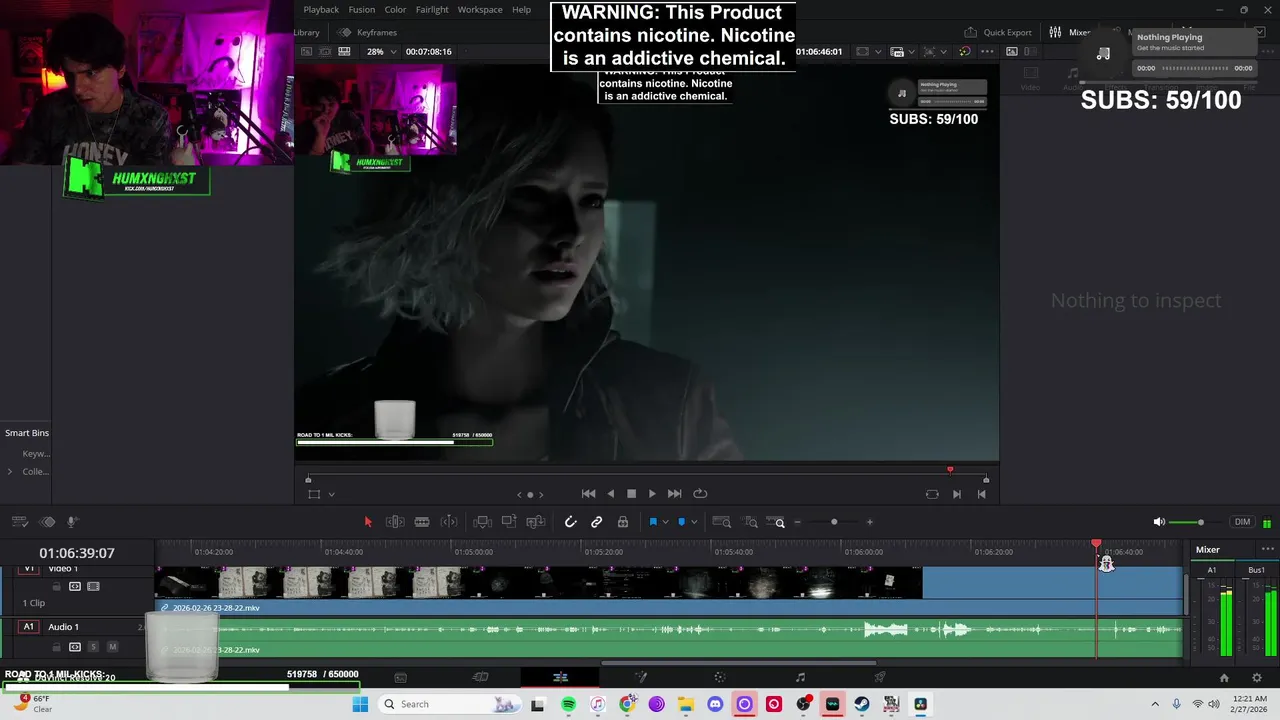Image resolution: width=1280 pixels, height=720 pixels.
Task: Click the blue Marker icon
Action: [682, 522]
